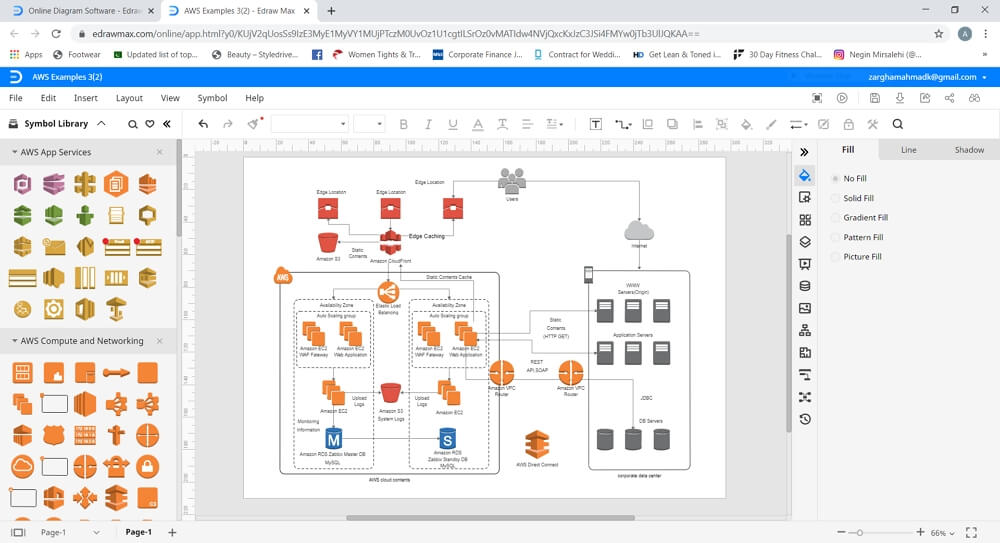The width and height of the screenshot is (1000, 543).
Task: Open the Database panel icon
Action: 805,286
